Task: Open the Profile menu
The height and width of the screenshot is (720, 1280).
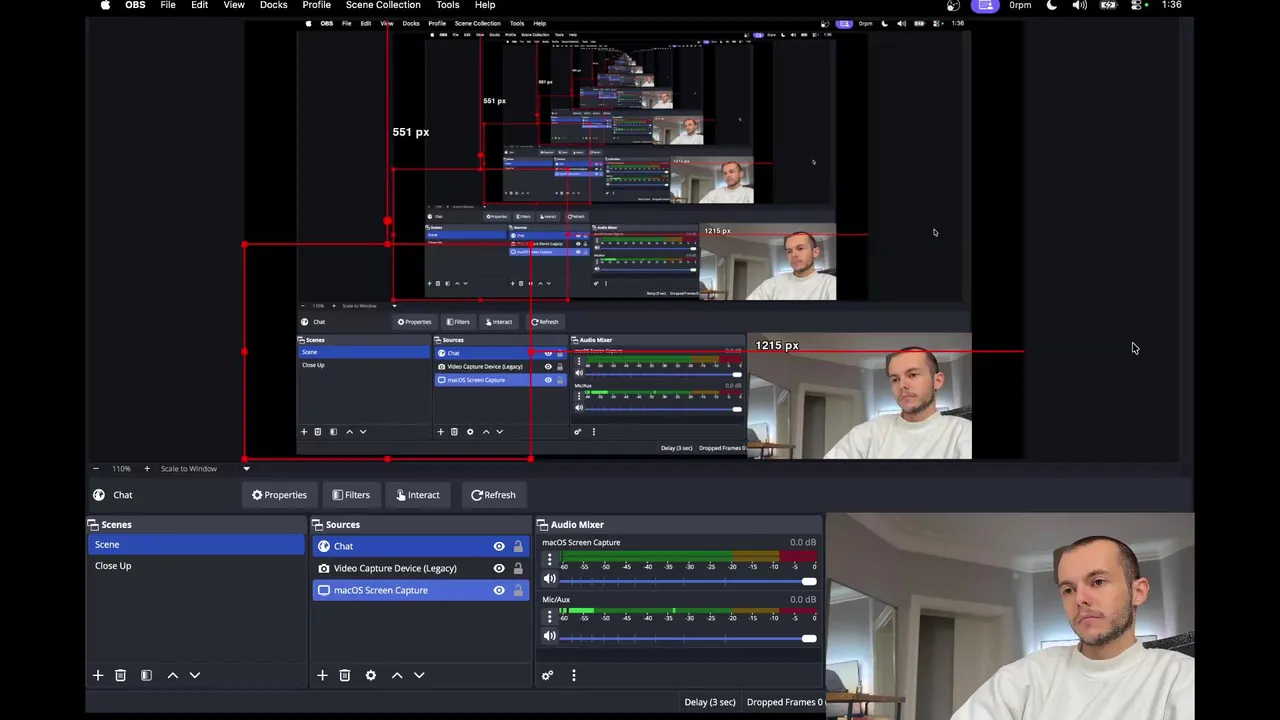Action: point(317,5)
